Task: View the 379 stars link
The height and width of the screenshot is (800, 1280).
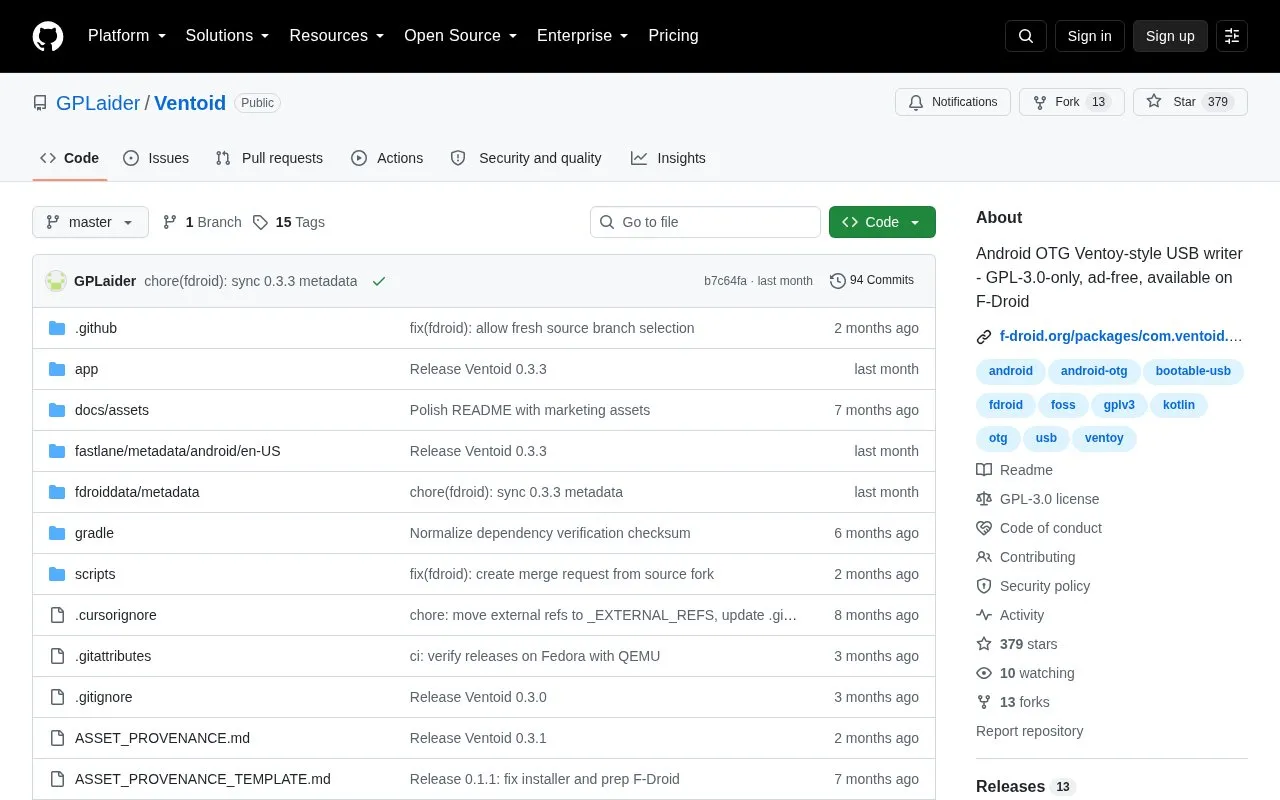Action: point(1016,644)
